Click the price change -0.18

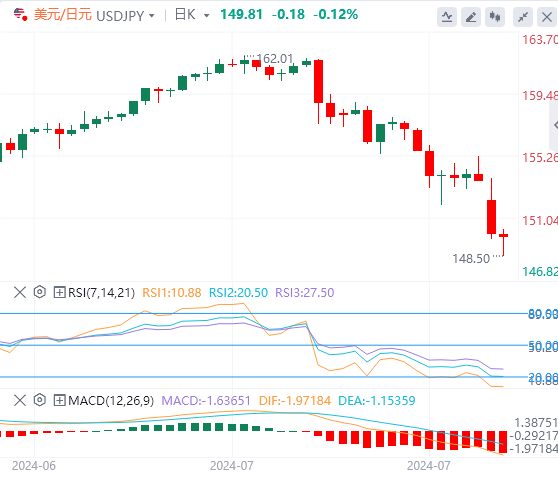(x=288, y=15)
